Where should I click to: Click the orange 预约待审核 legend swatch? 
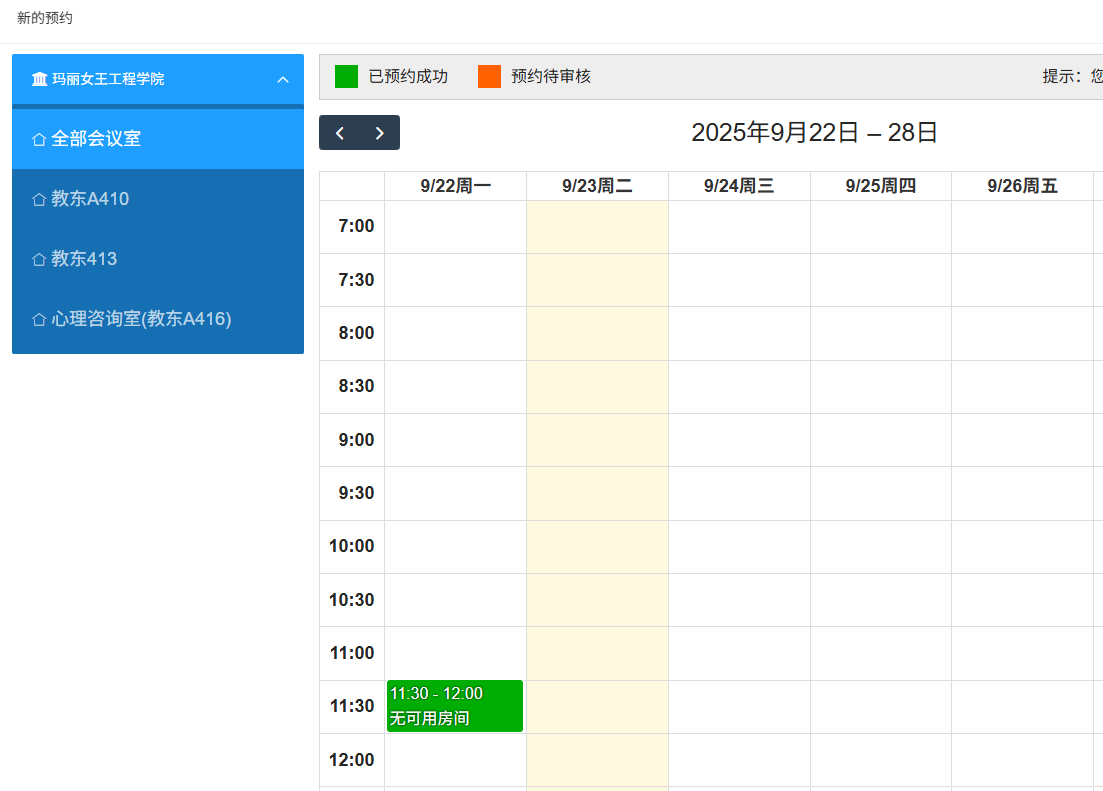click(x=489, y=76)
